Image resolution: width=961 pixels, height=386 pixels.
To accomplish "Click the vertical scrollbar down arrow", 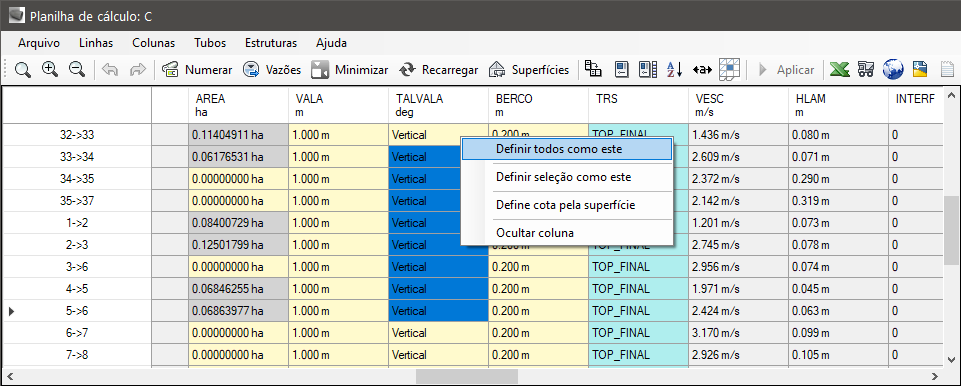I will 951,360.
